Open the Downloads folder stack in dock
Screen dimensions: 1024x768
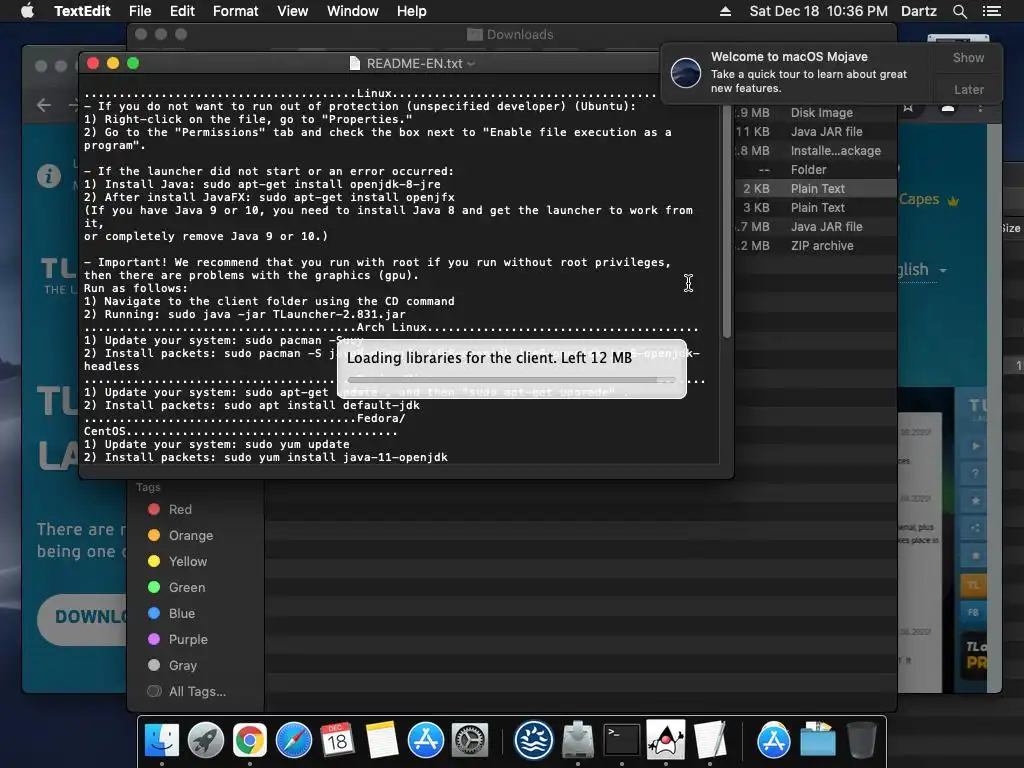coord(818,740)
